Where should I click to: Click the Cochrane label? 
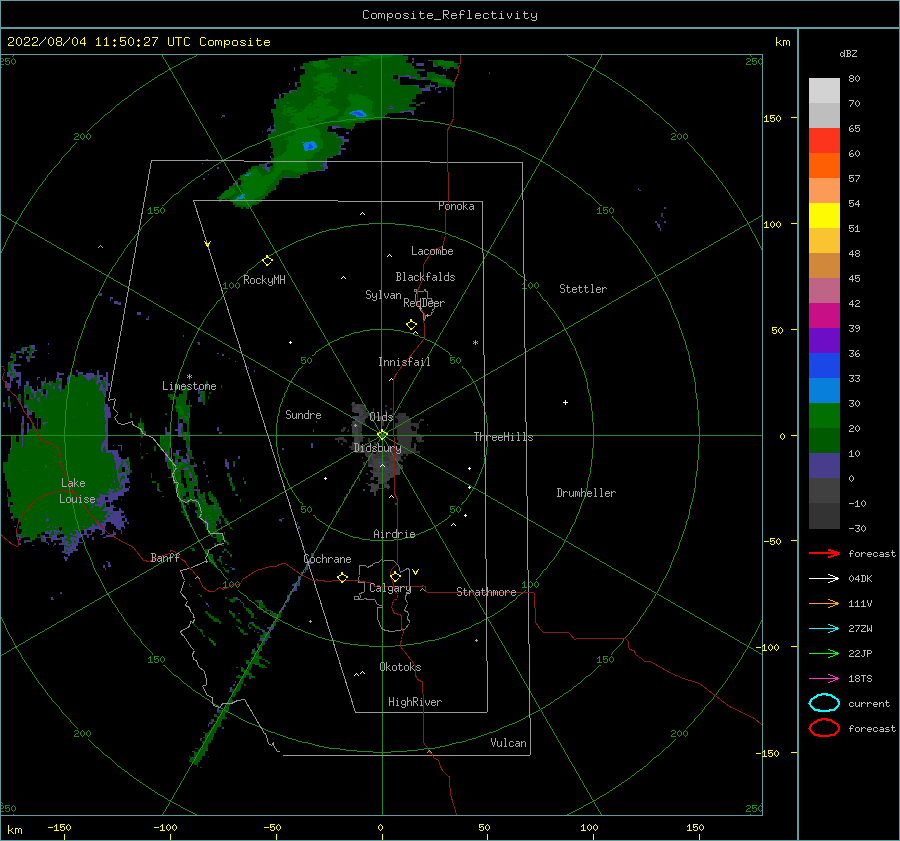(x=327, y=559)
